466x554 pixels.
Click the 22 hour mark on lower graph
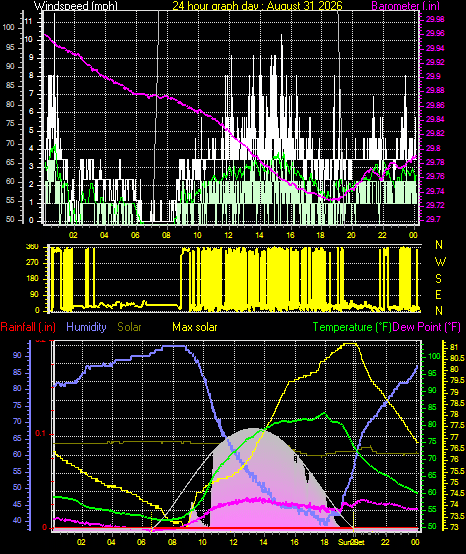point(386,542)
